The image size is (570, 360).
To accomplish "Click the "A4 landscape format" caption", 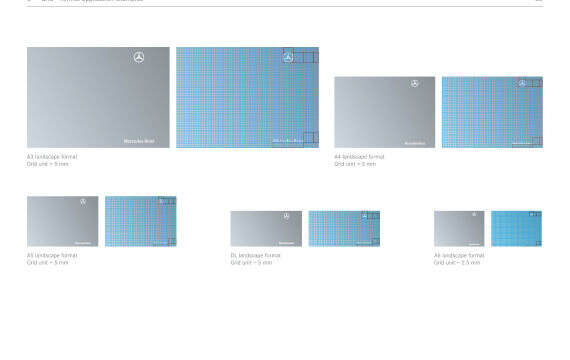I will (359, 157).
